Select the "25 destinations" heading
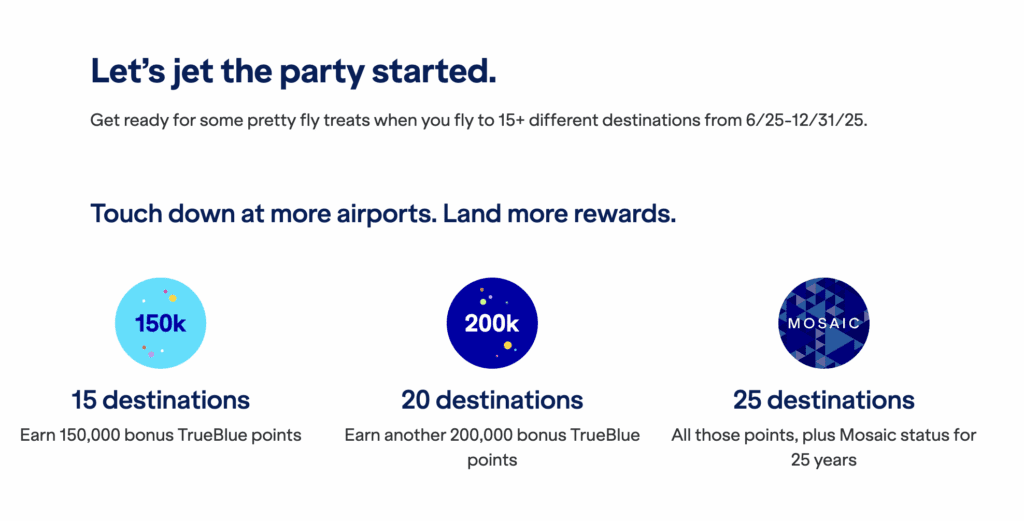 (823, 400)
